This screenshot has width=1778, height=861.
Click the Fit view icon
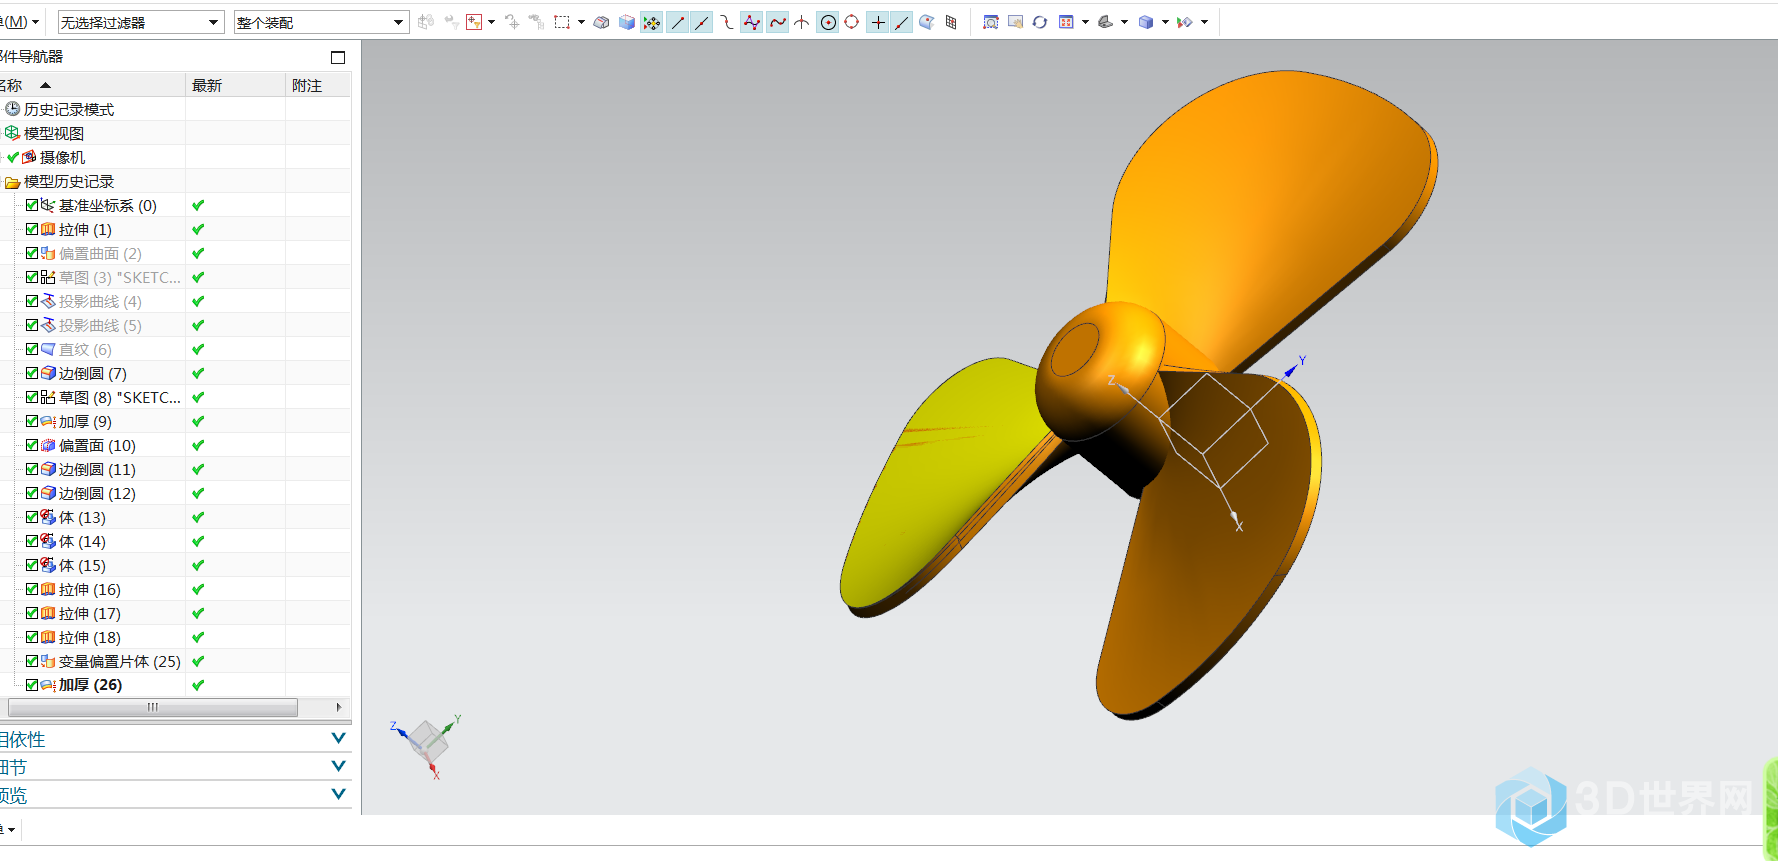(1065, 22)
